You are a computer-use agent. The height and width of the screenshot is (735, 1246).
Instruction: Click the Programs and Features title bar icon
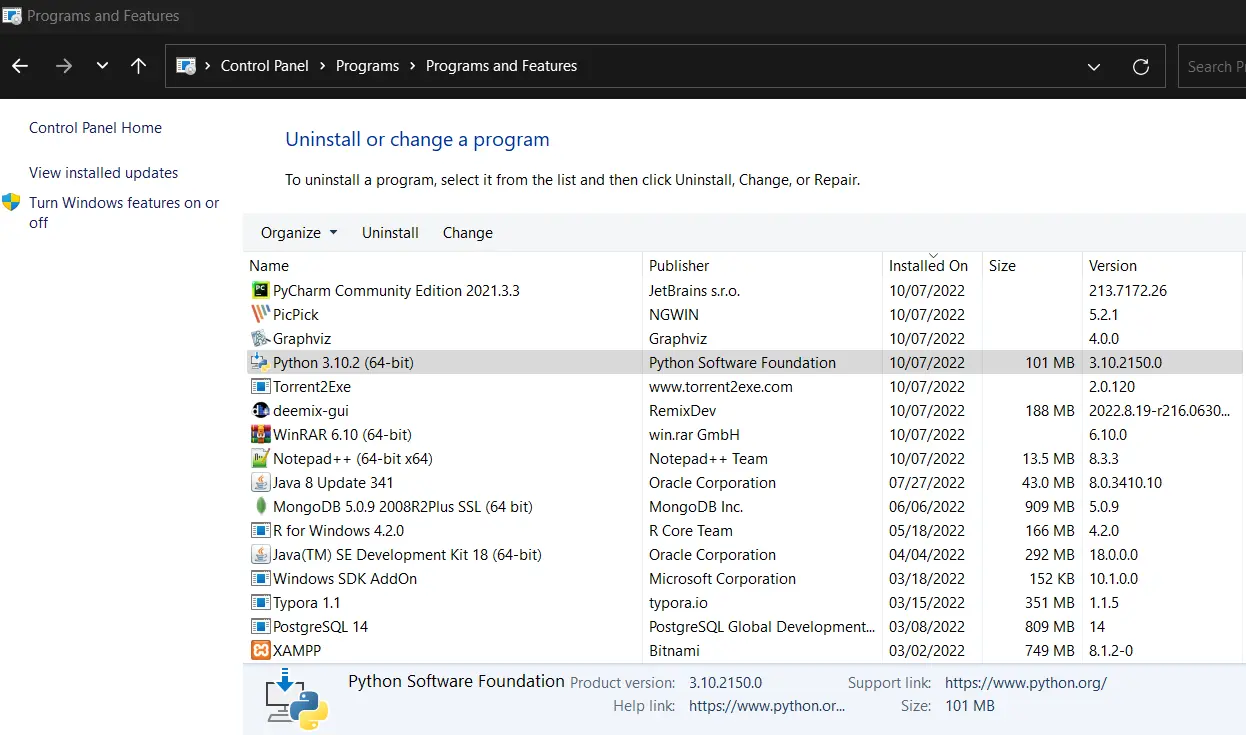[11, 15]
